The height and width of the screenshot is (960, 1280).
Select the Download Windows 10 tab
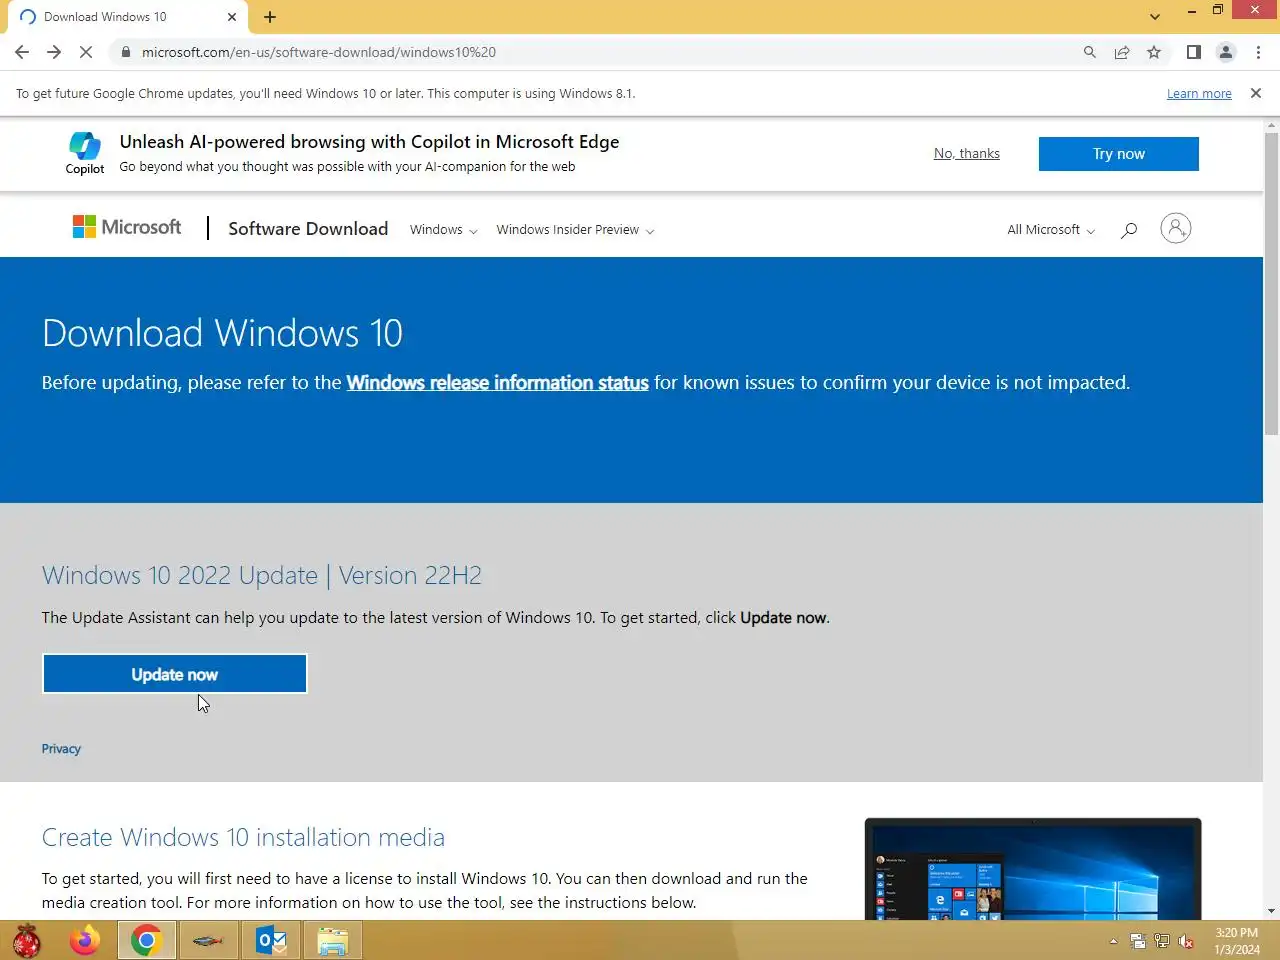click(x=127, y=17)
